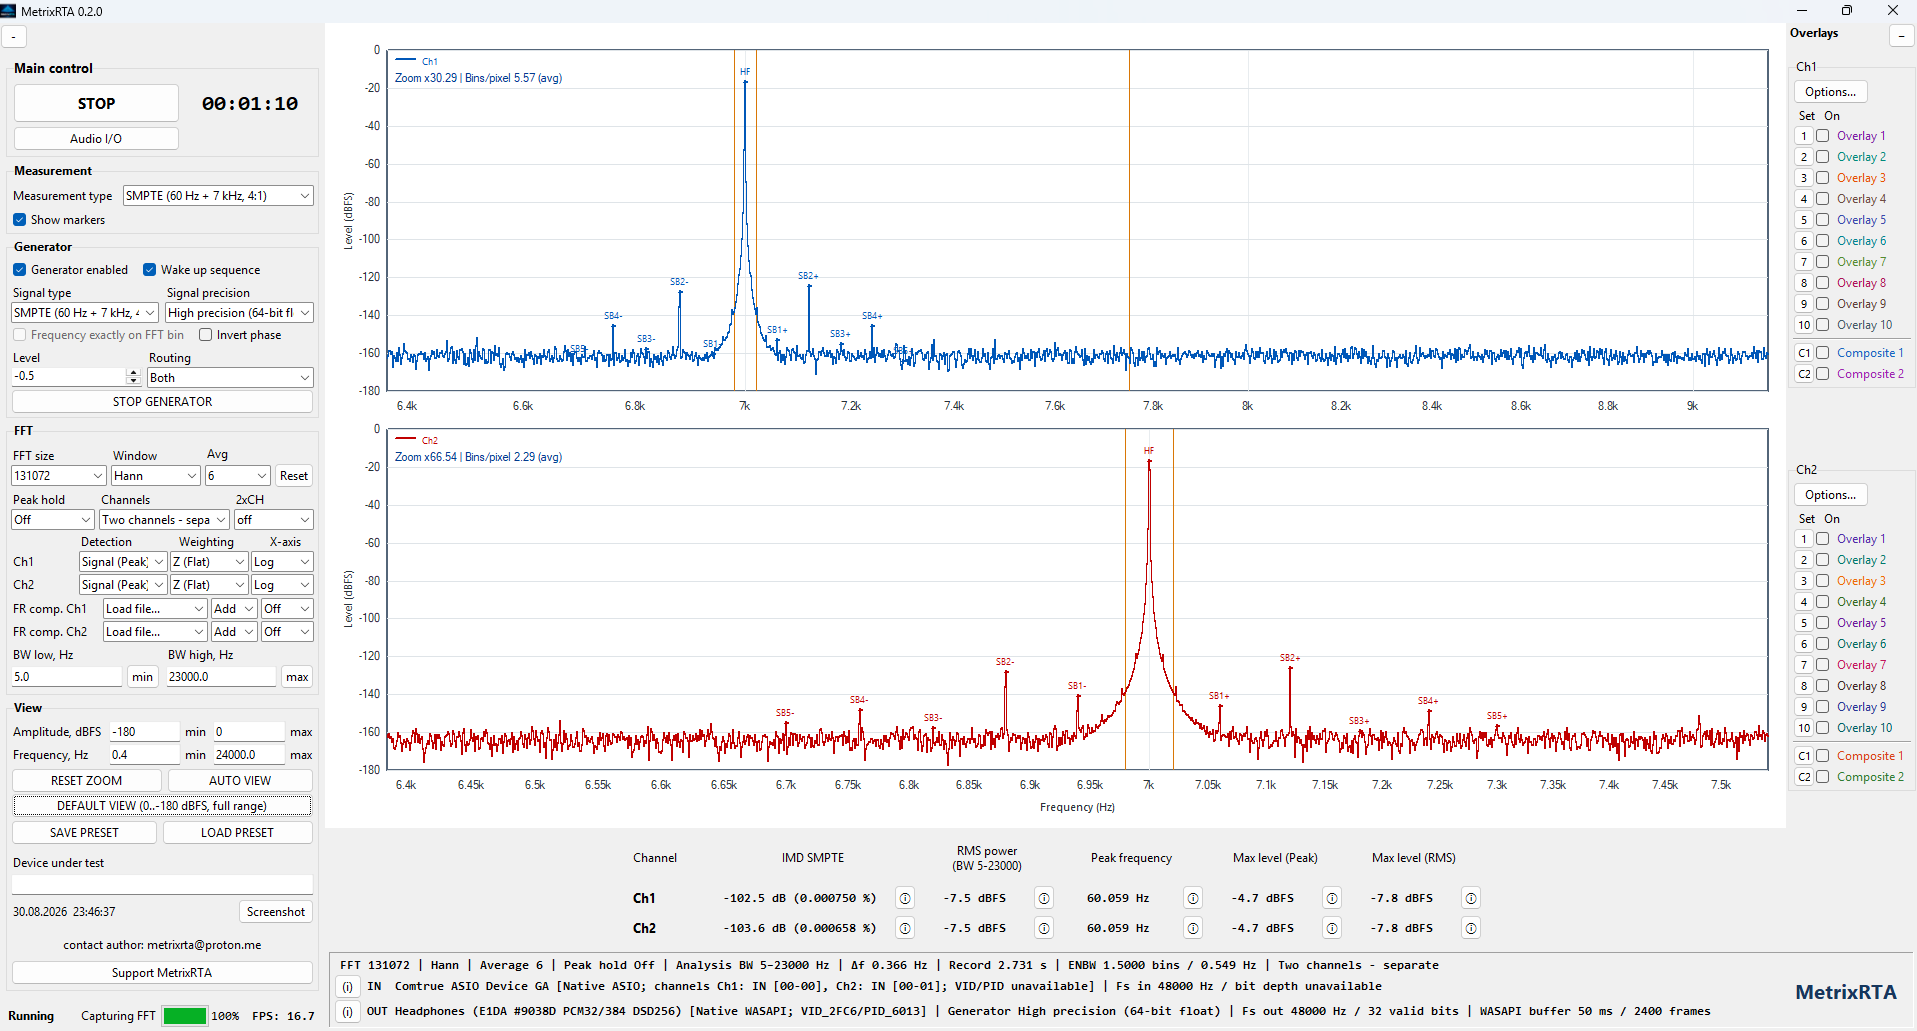1917x1031 pixels.
Task: Click Amplitude dBFS minimum field
Action: tap(145, 732)
